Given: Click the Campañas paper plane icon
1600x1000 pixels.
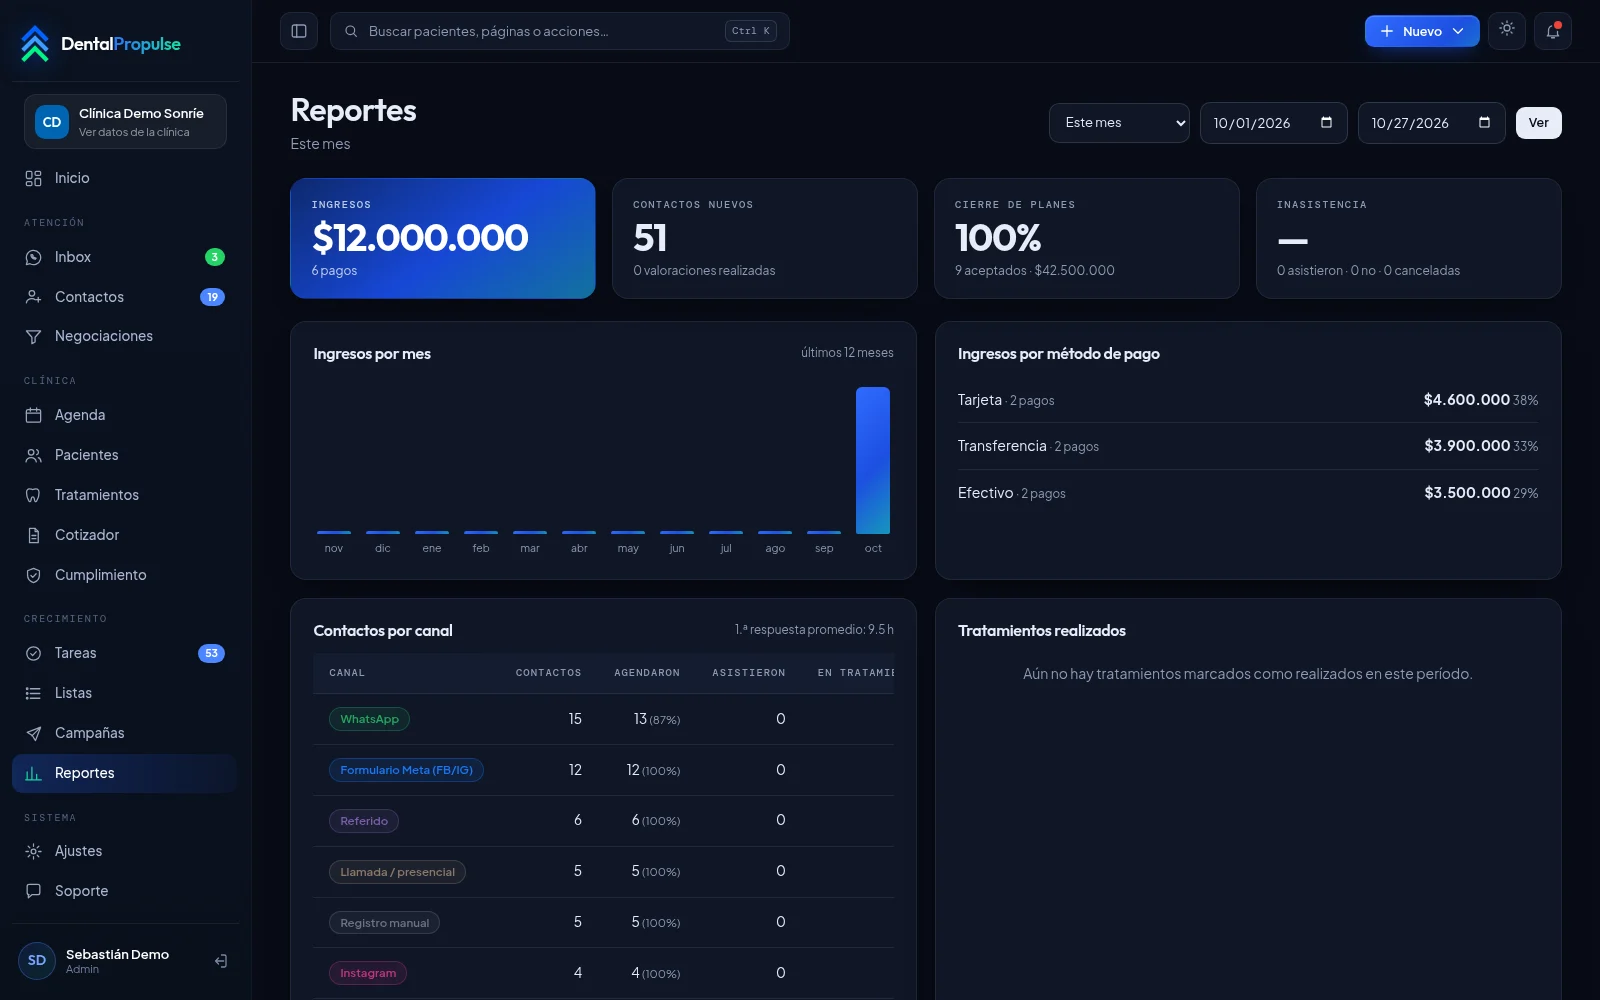Looking at the screenshot, I should coord(33,733).
